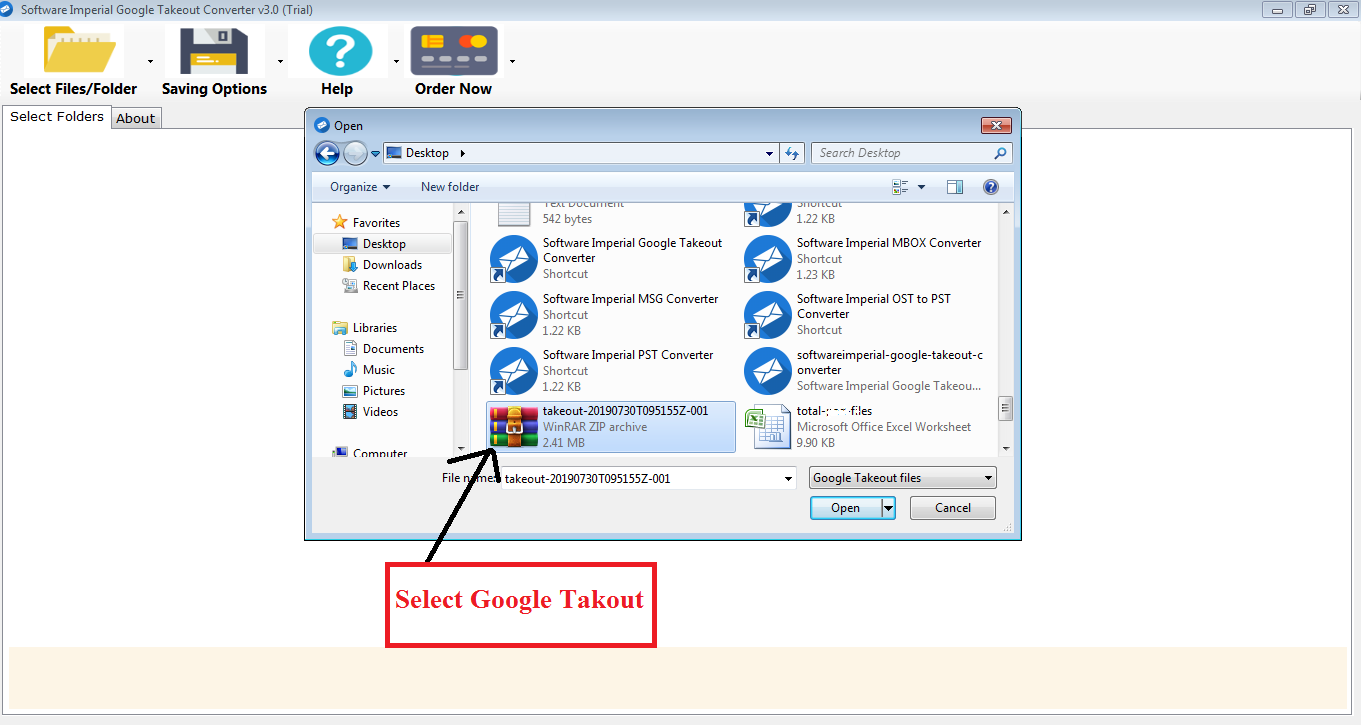The height and width of the screenshot is (725, 1361).
Task: Expand the Order Now dropdown arrow
Action: point(512,61)
